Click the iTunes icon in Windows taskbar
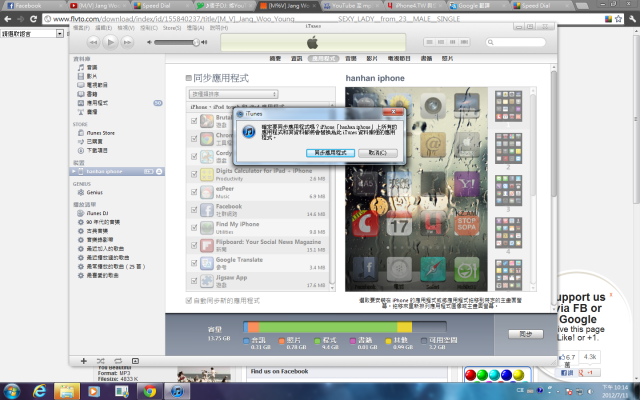 [177, 391]
